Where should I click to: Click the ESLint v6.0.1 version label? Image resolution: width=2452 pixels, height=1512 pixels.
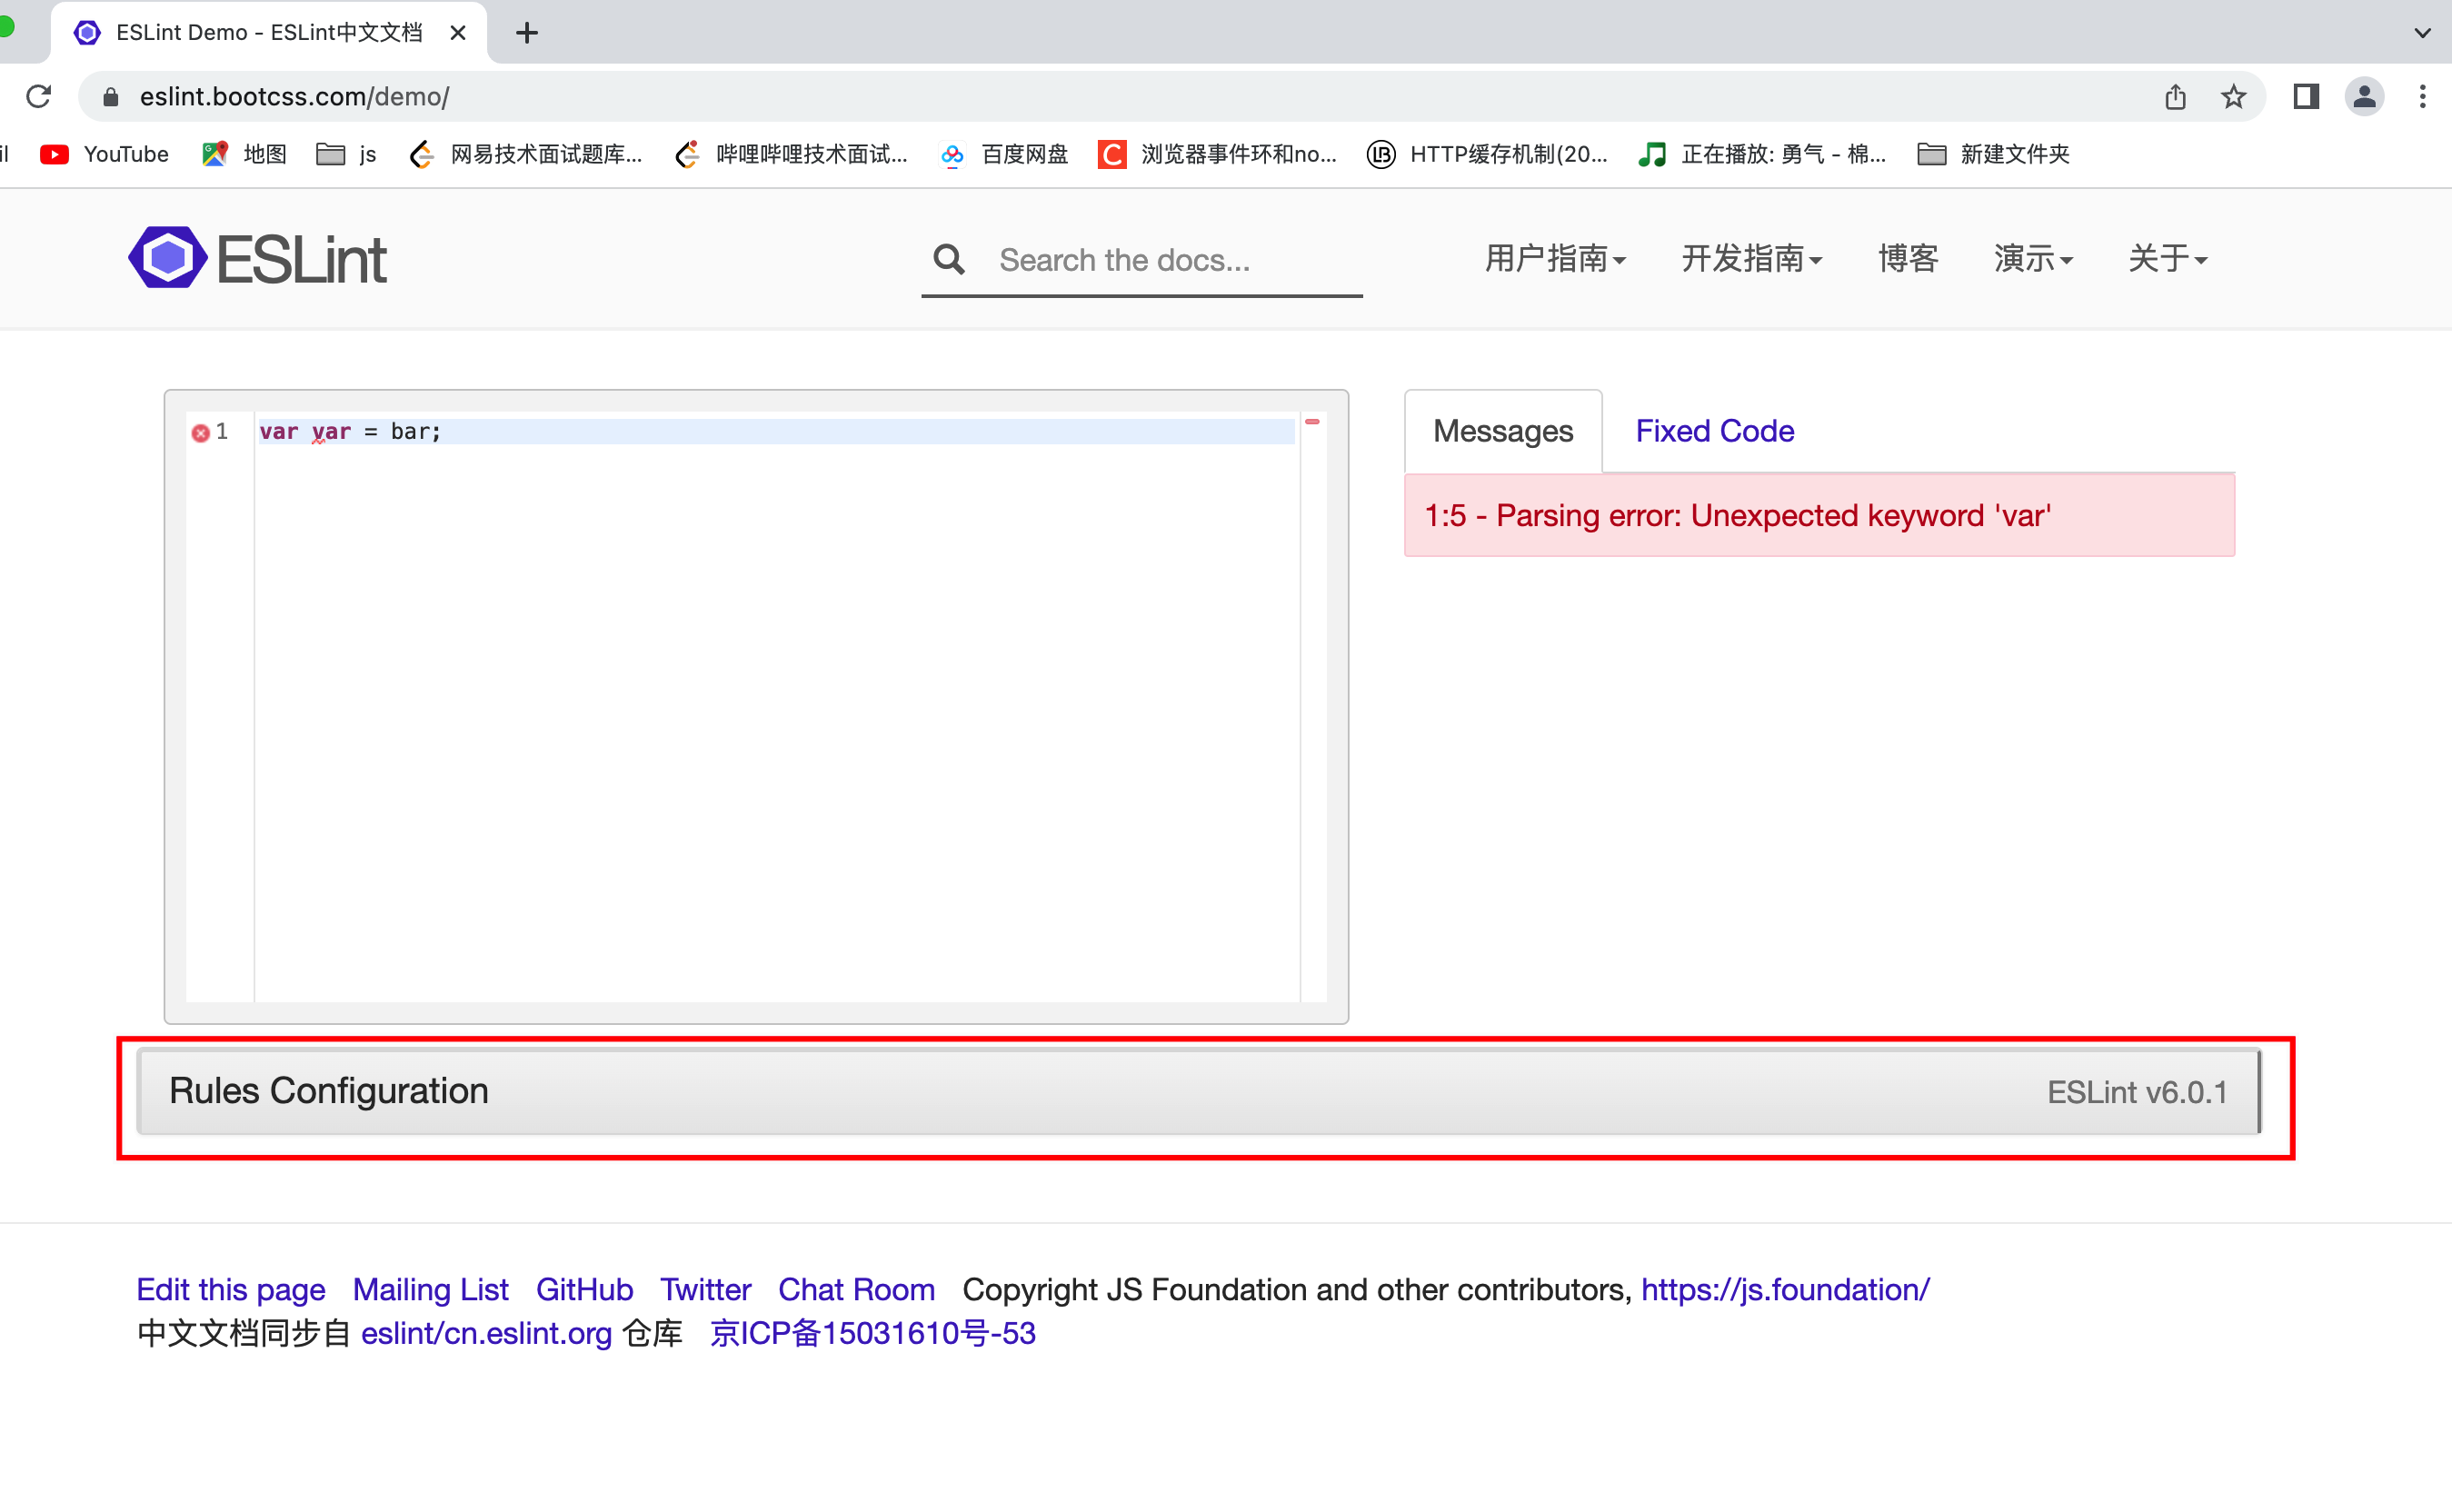(2137, 1092)
